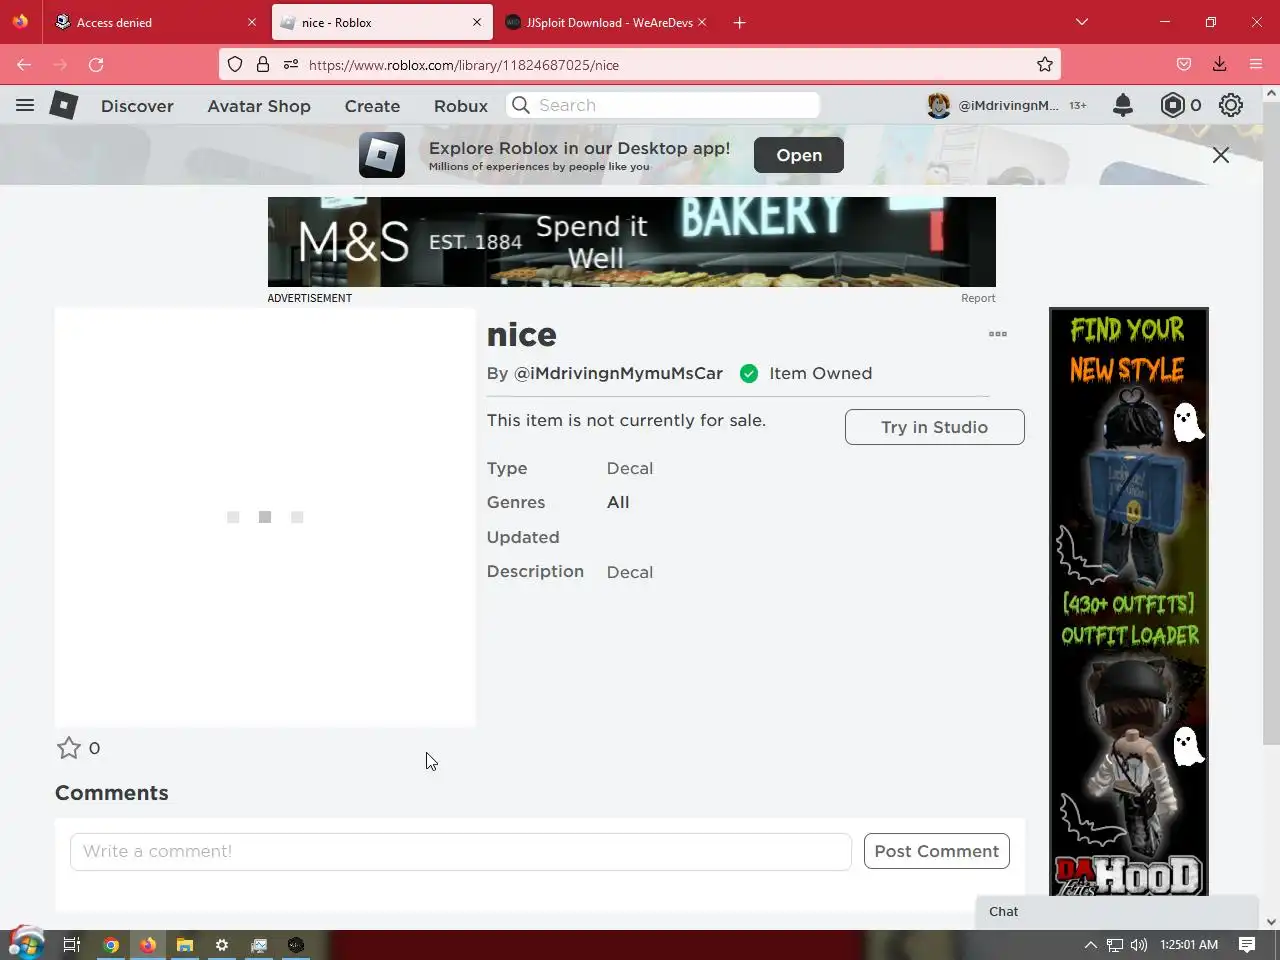The width and height of the screenshot is (1280, 960).
Task: Report the advertisement
Action: tap(978, 298)
